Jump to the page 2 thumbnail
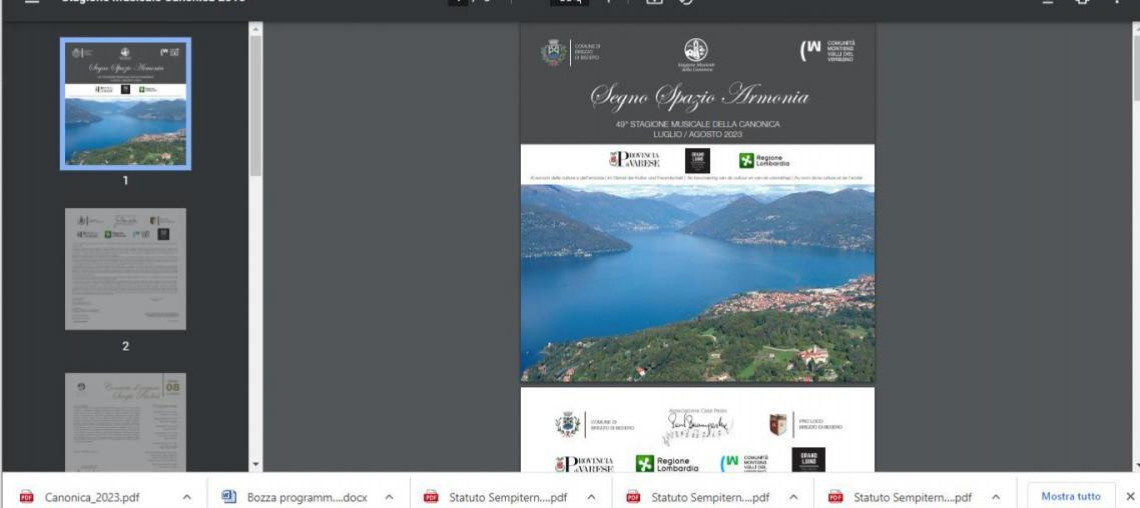 click(x=125, y=269)
